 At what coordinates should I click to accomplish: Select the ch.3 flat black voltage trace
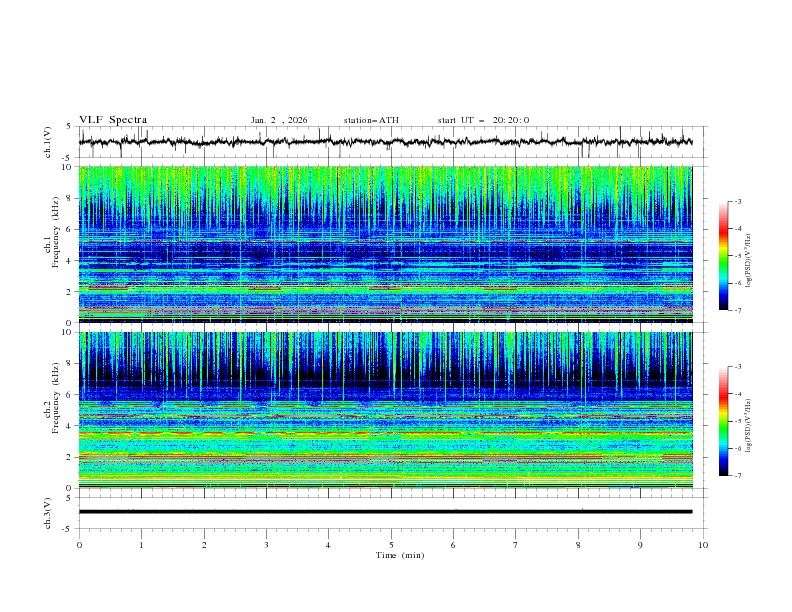point(385,512)
